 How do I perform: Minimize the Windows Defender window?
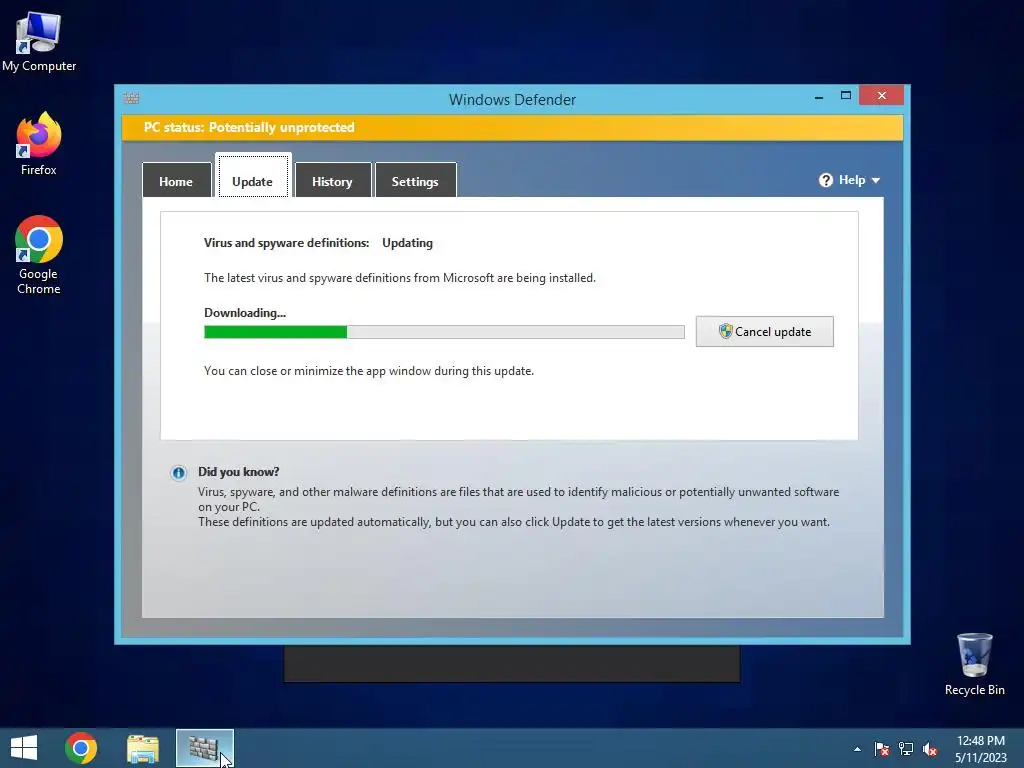pyautogui.click(x=819, y=97)
